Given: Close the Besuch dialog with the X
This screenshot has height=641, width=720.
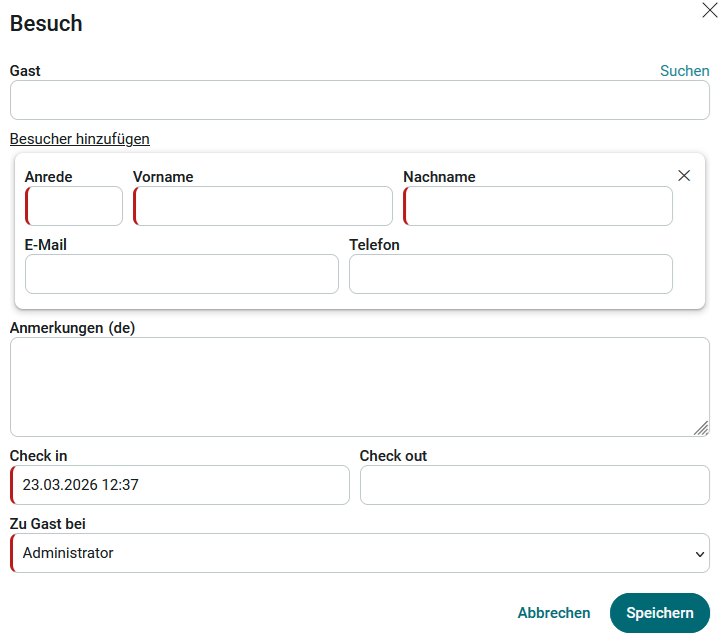Looking at the screenshot, I should click(x=710, y=11).
